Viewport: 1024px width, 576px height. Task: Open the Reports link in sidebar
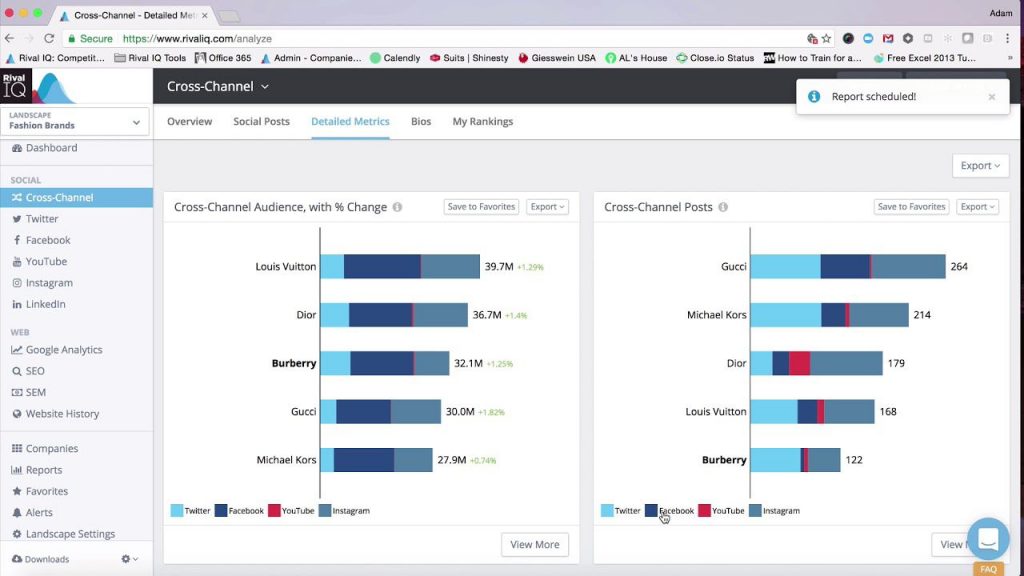coord(44,470)
